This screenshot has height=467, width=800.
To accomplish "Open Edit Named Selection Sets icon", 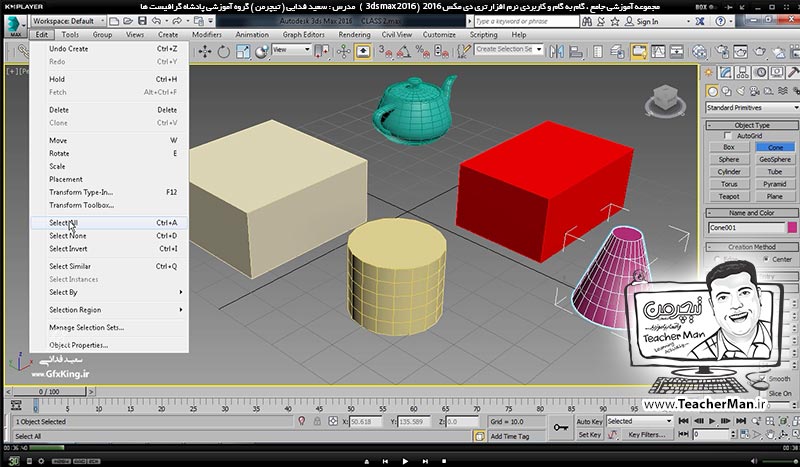I will pyautogui.click(x=464, y=52).
